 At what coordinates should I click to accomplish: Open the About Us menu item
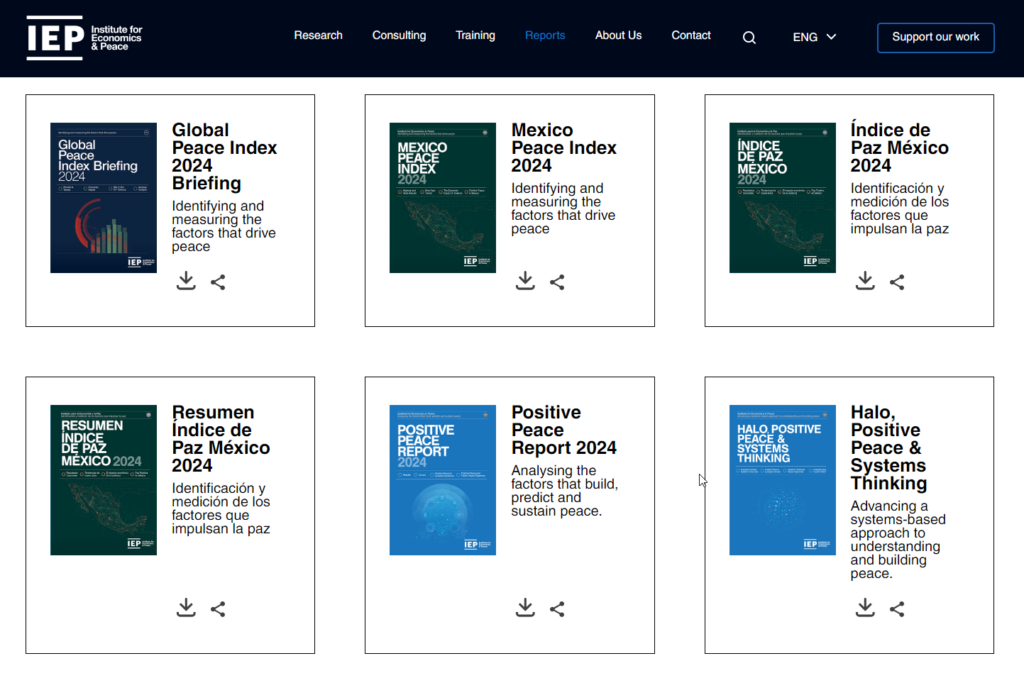618,35
